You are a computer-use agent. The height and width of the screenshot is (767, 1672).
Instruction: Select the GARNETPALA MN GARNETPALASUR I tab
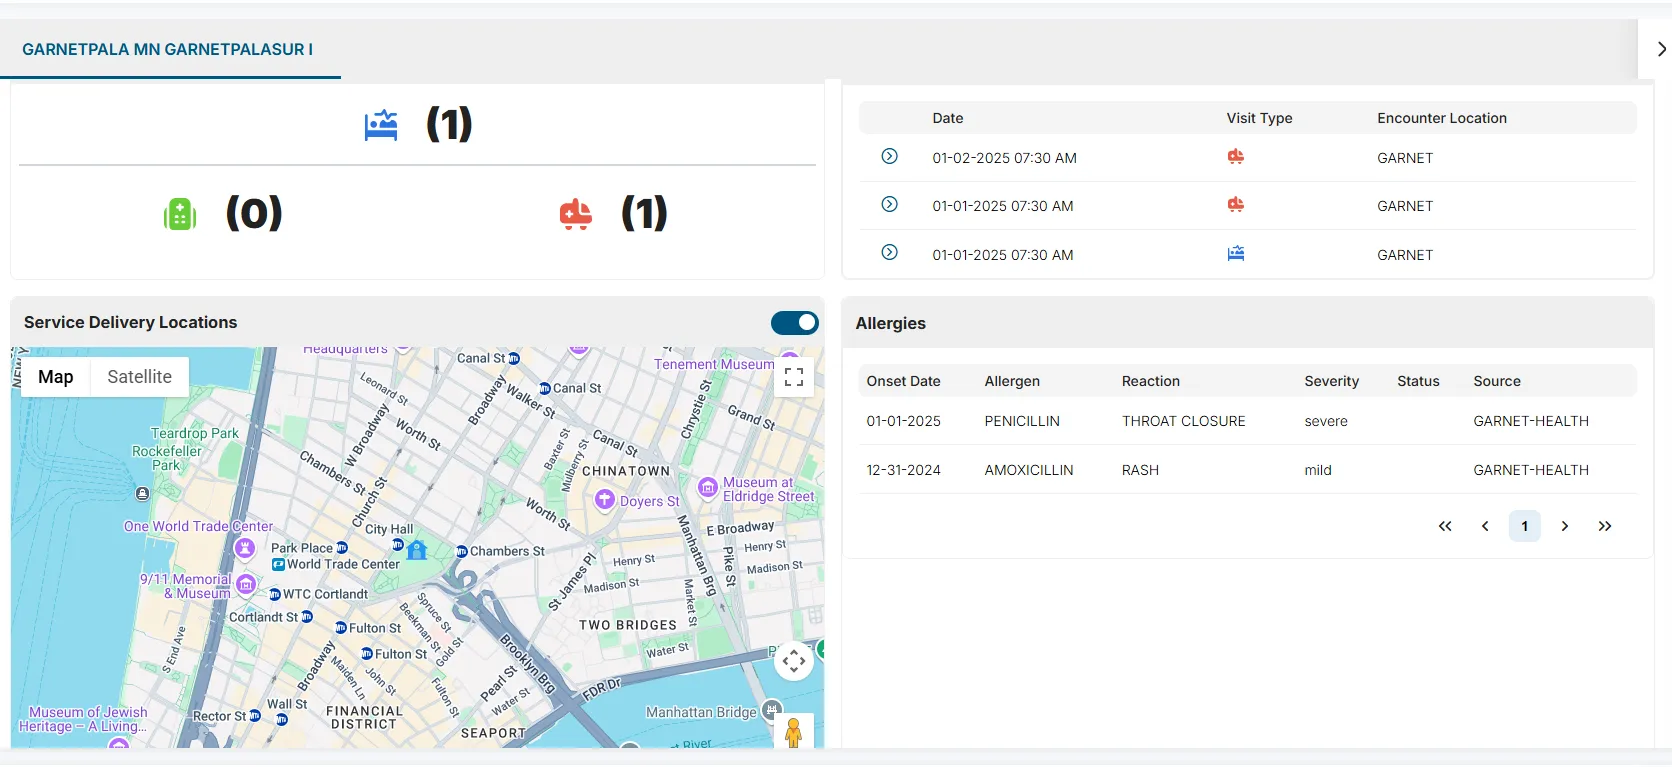pyautogui.click(x=168, y=49)
